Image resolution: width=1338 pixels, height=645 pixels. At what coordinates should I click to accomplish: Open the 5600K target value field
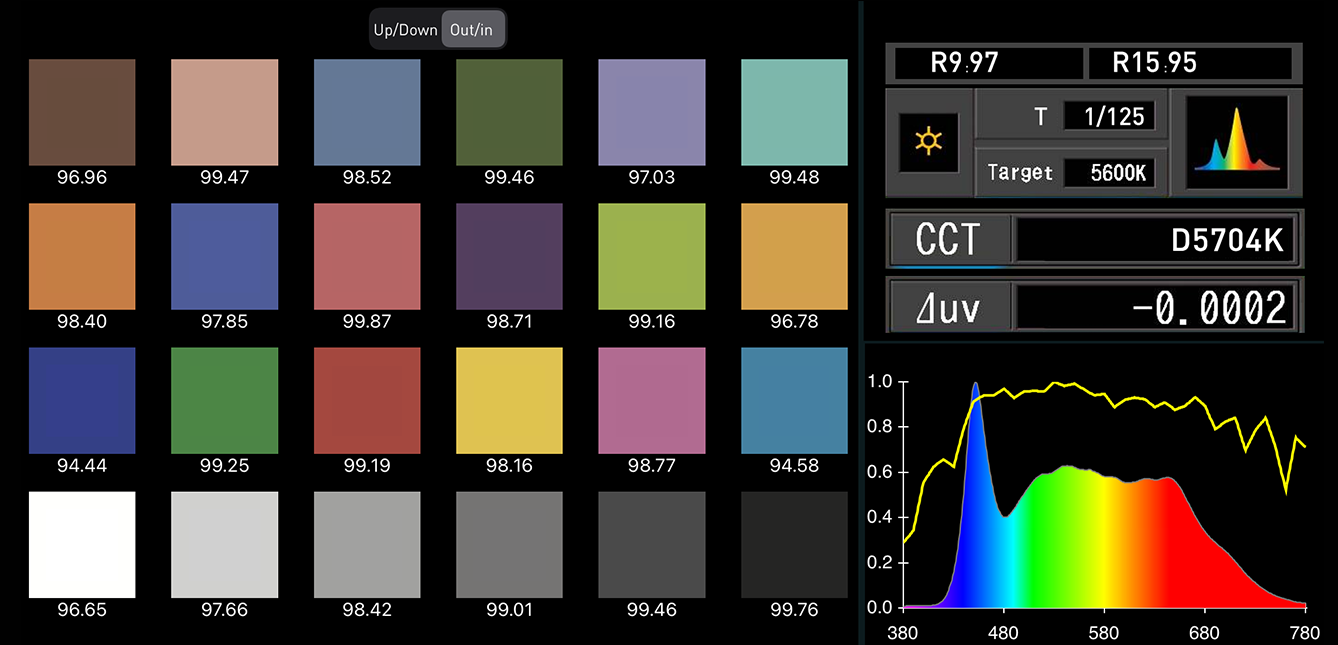pos(1108,173)
